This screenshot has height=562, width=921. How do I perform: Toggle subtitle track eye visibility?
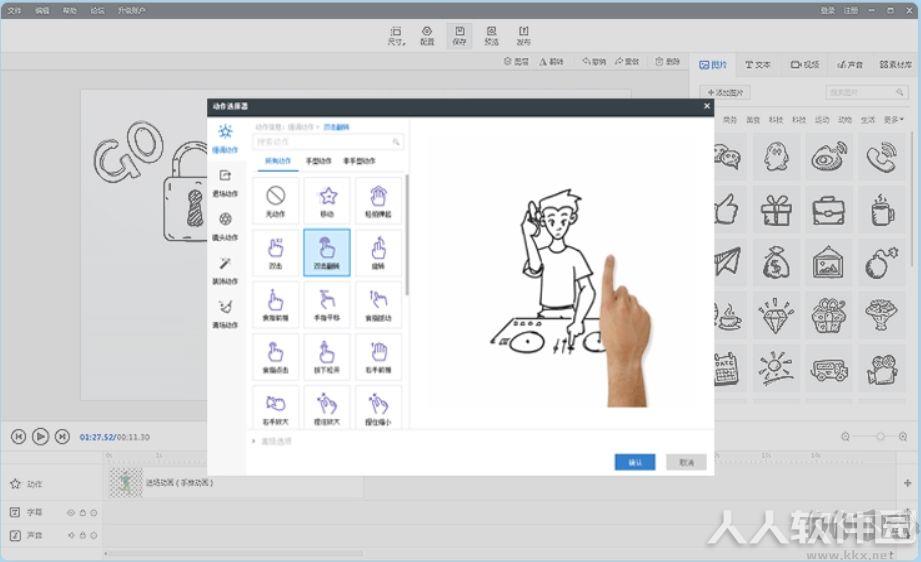[x=70, y=513]
